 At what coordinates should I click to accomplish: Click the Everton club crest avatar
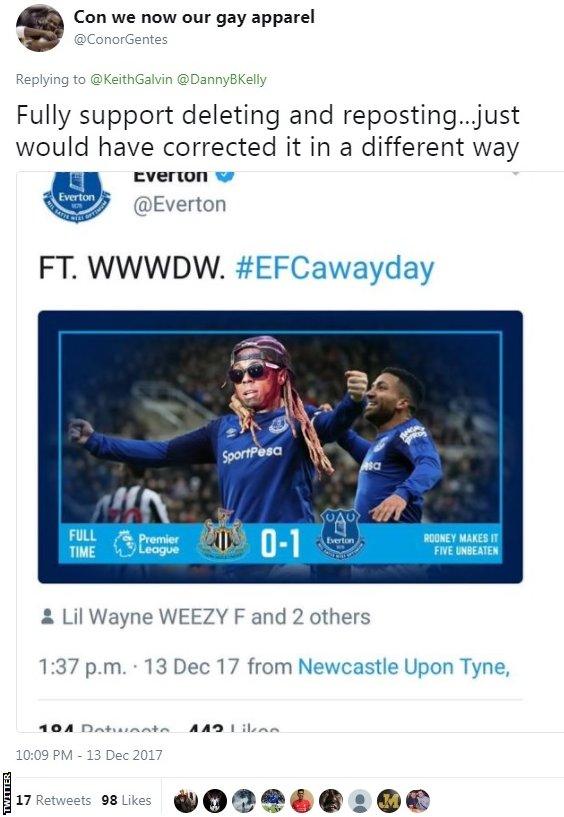(77, 196)
